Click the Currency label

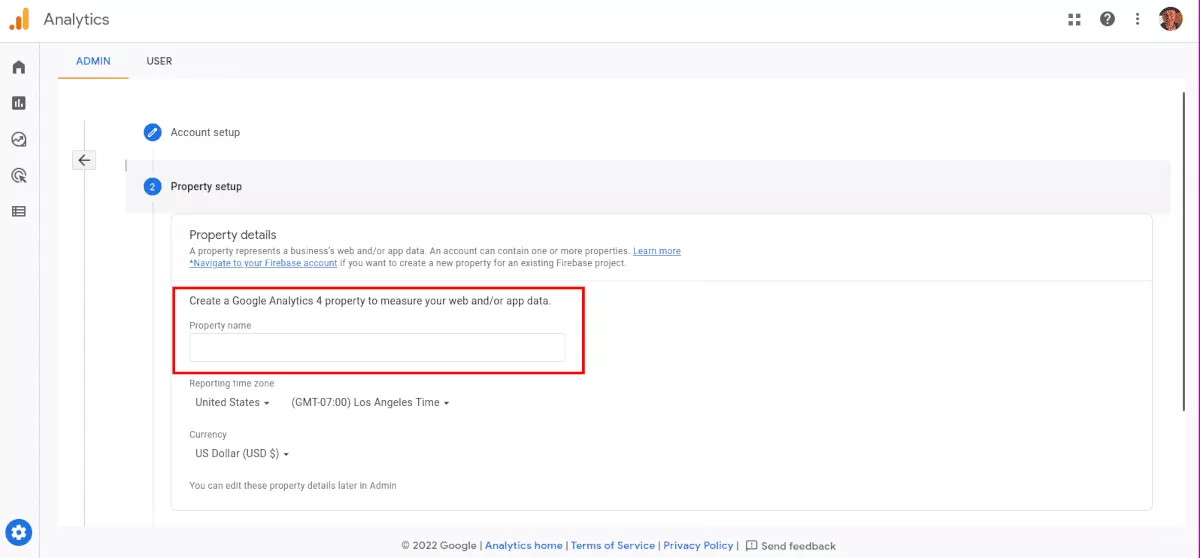point(208,435)
